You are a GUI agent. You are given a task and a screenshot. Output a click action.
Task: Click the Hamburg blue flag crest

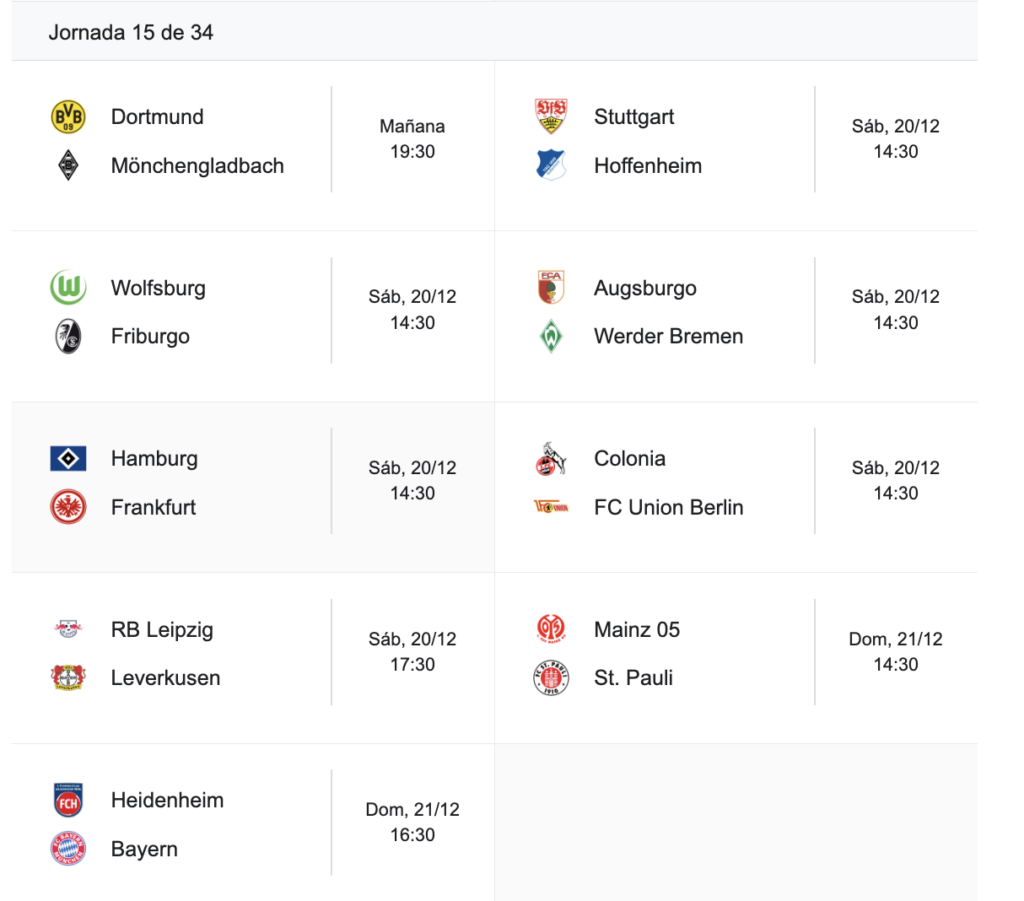[68, 459]
